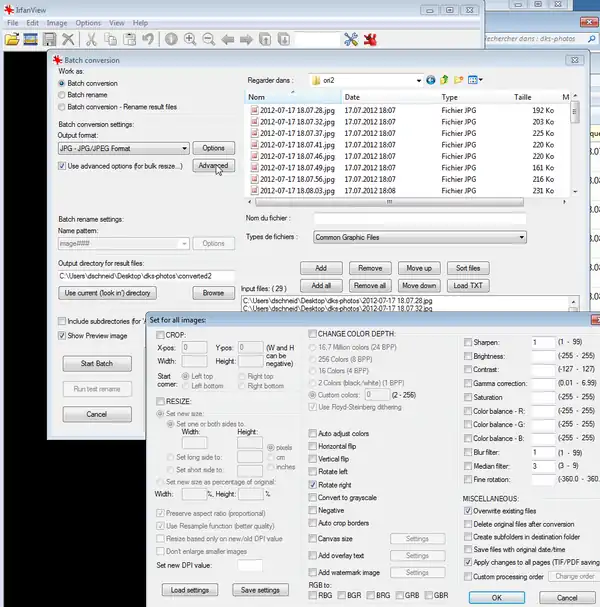
Task: Open the Types de fichiers dropdown
Action: [x=521, y=237]
